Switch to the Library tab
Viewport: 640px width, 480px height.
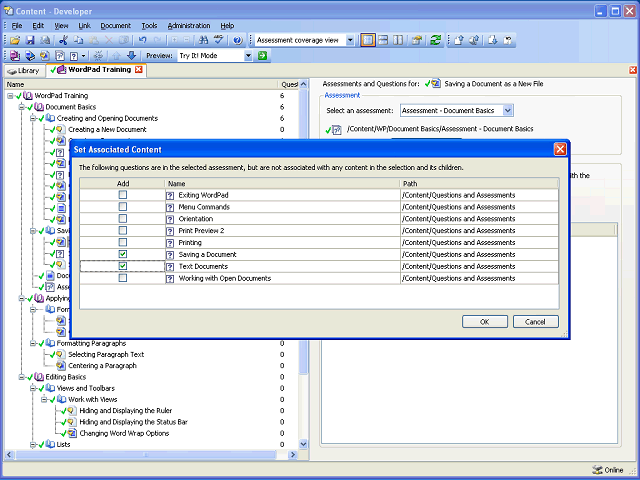coord(23,71)
